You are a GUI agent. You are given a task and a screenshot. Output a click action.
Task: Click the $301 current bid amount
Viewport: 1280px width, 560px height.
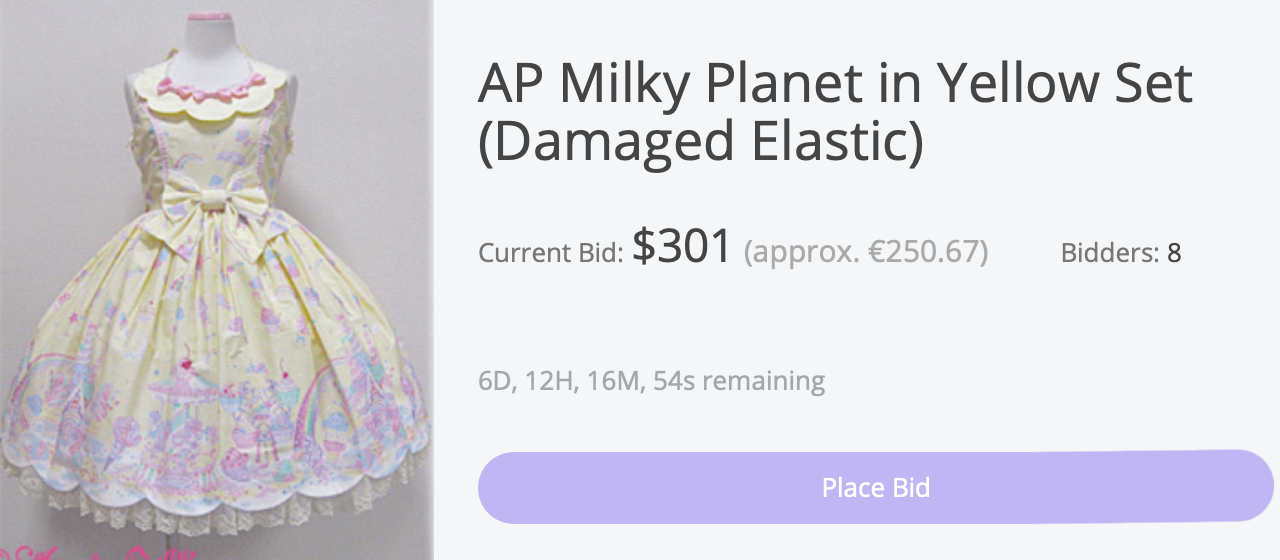click(682, 246)
